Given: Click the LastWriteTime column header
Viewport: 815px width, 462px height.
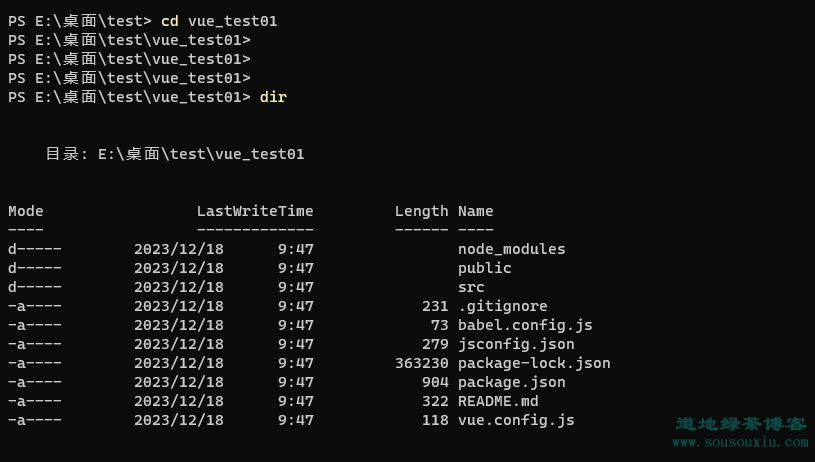Looking at the screenshot, I should tap(255, 211).
